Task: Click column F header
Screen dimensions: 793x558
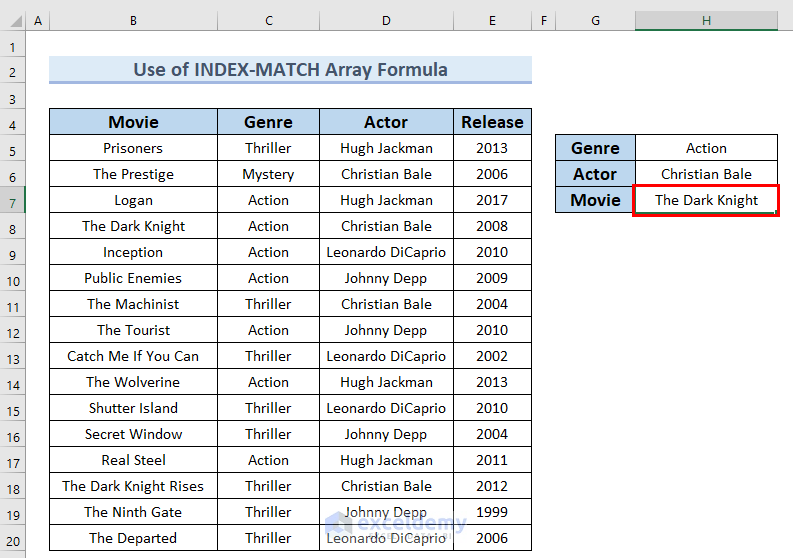Action: [x=544, y=21]
